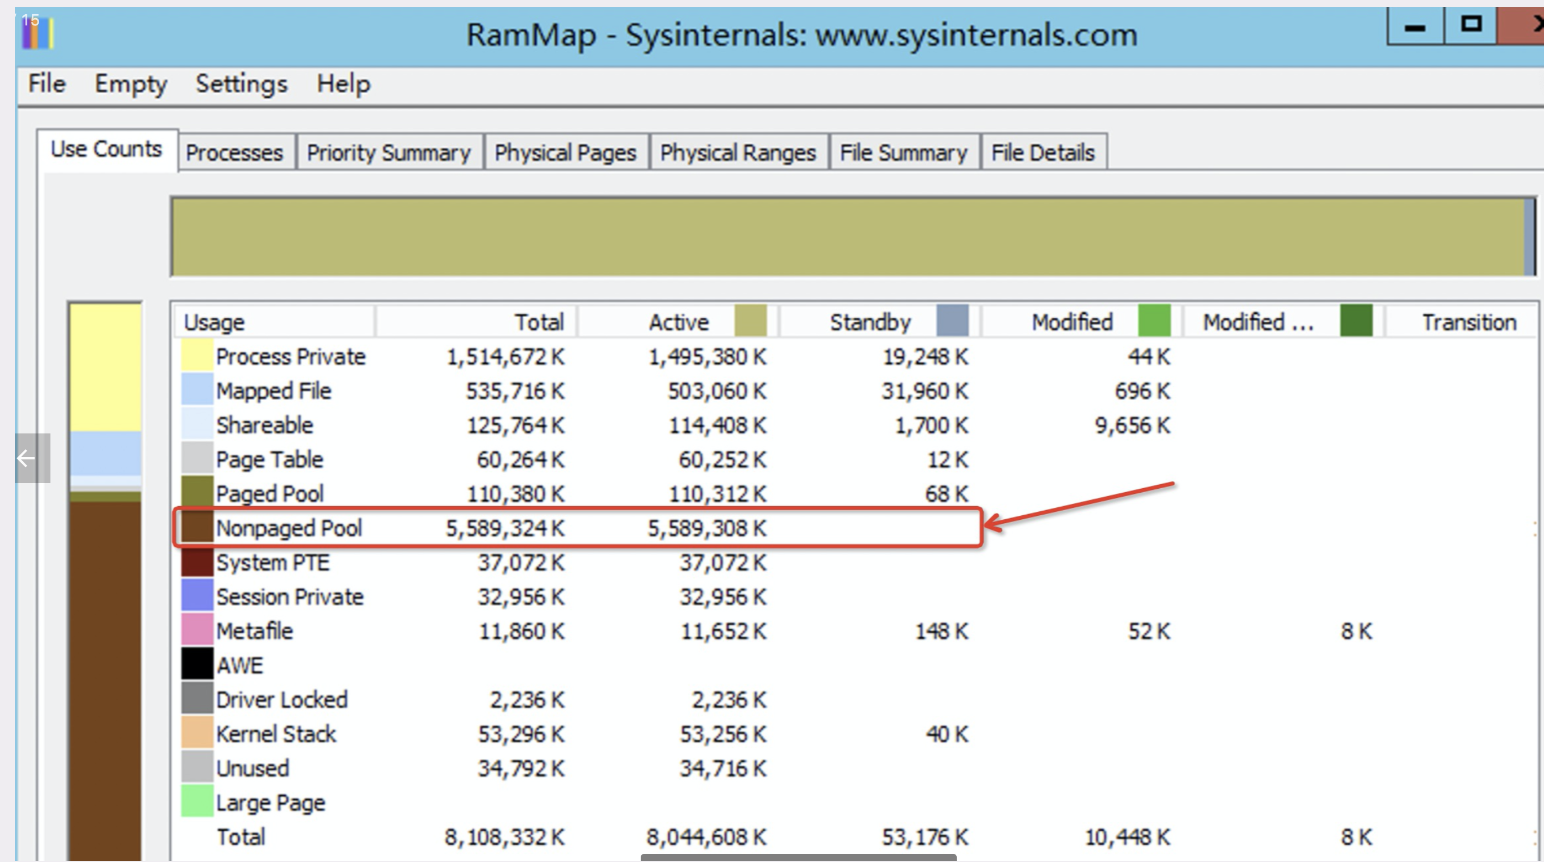Click the Shareable pale blue swatch

pyautogui.click(x=197, y=425)
